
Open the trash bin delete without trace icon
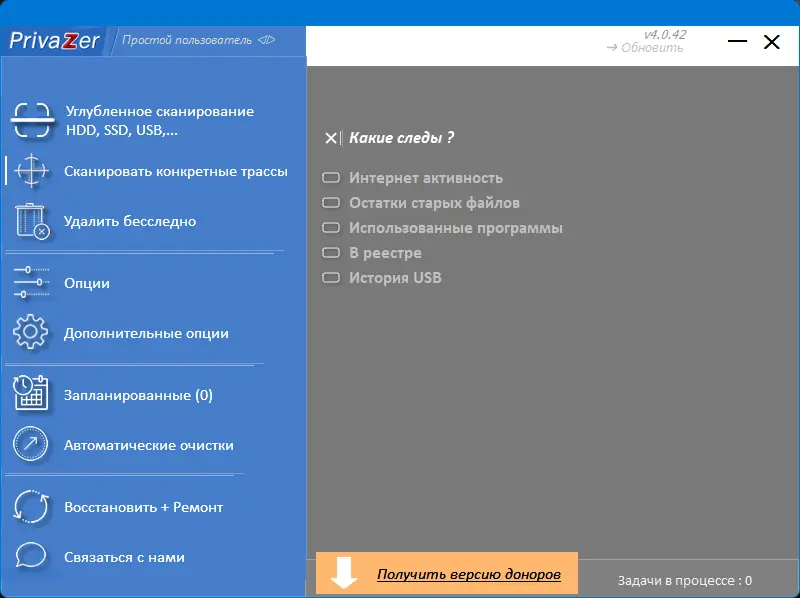click(x=32, y=220)
